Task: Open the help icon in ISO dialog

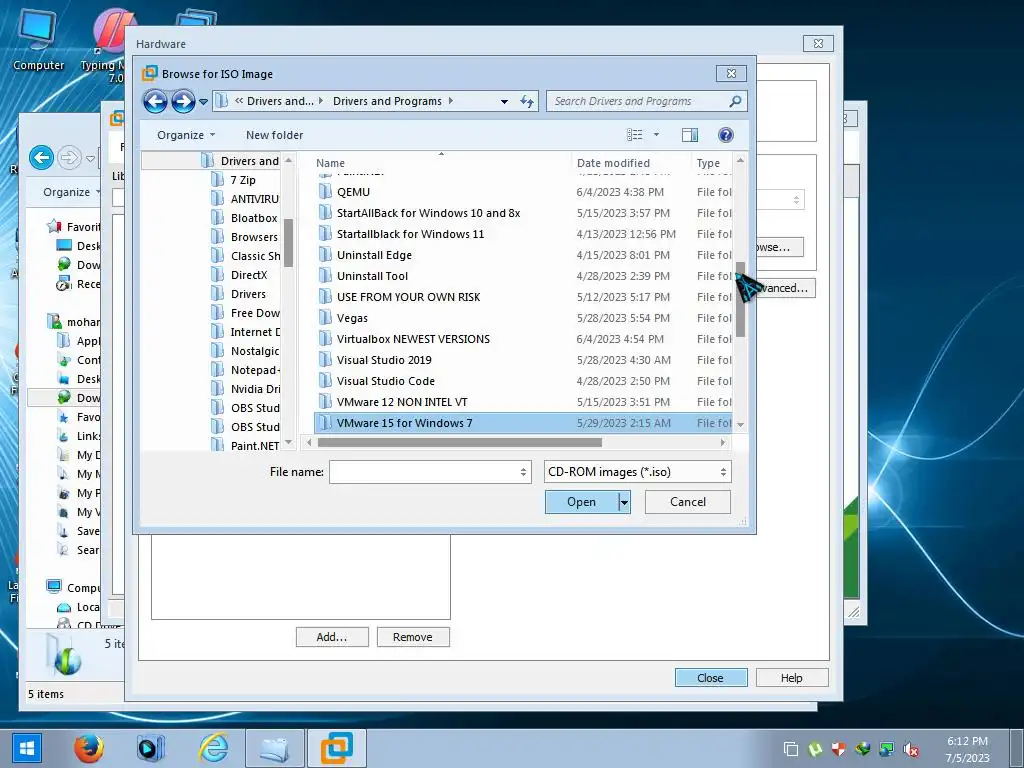Action: click(726, 135)
